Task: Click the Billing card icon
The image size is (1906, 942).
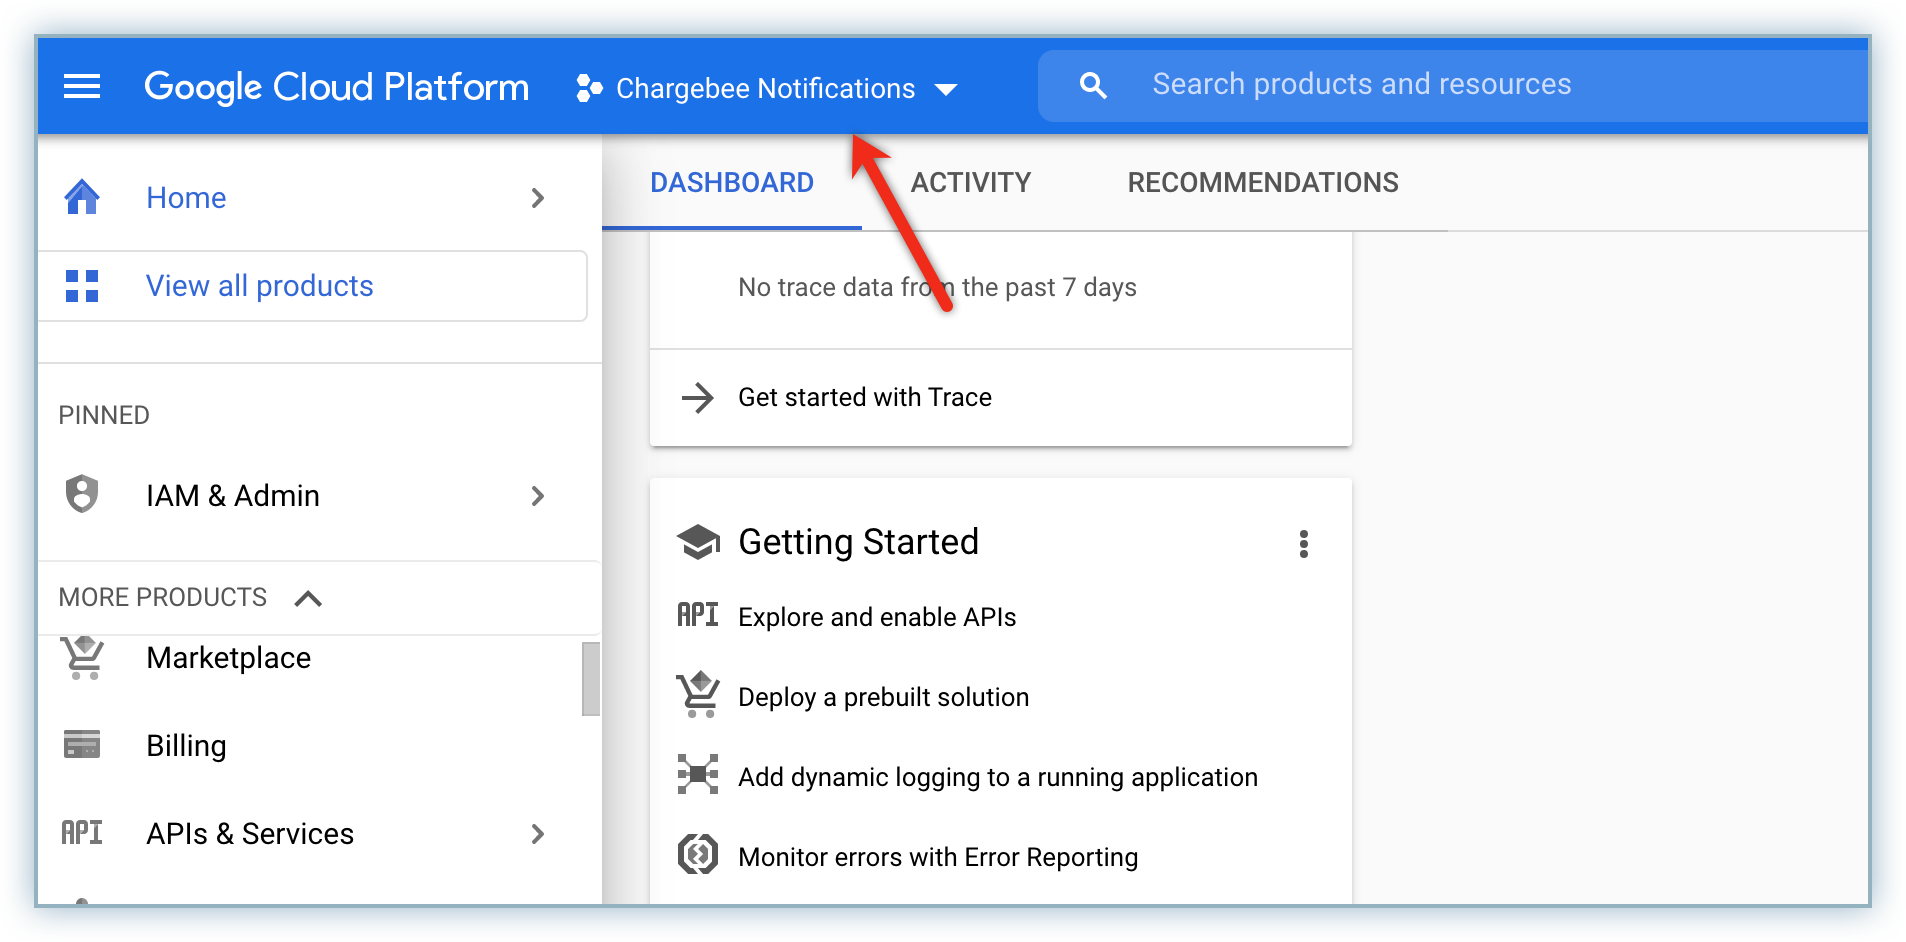Action: (x=82, y=745)
